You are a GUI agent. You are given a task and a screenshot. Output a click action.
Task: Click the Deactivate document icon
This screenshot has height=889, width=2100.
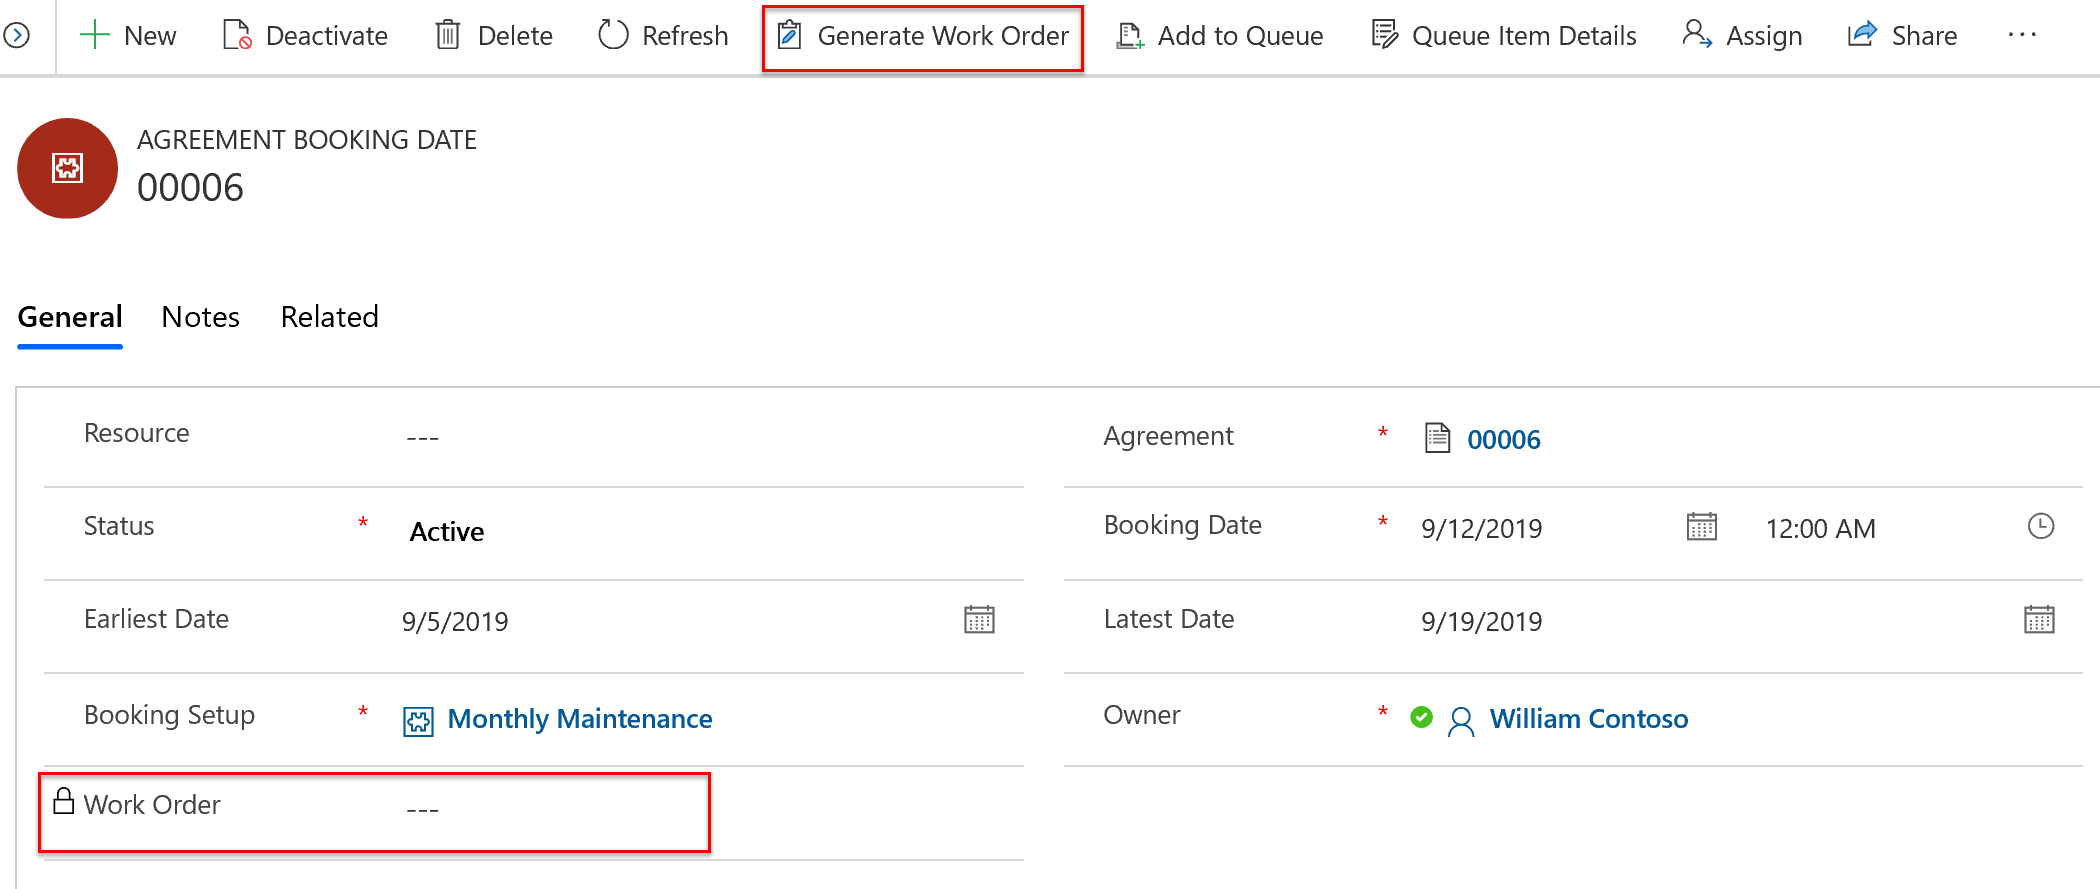point(237,35)
